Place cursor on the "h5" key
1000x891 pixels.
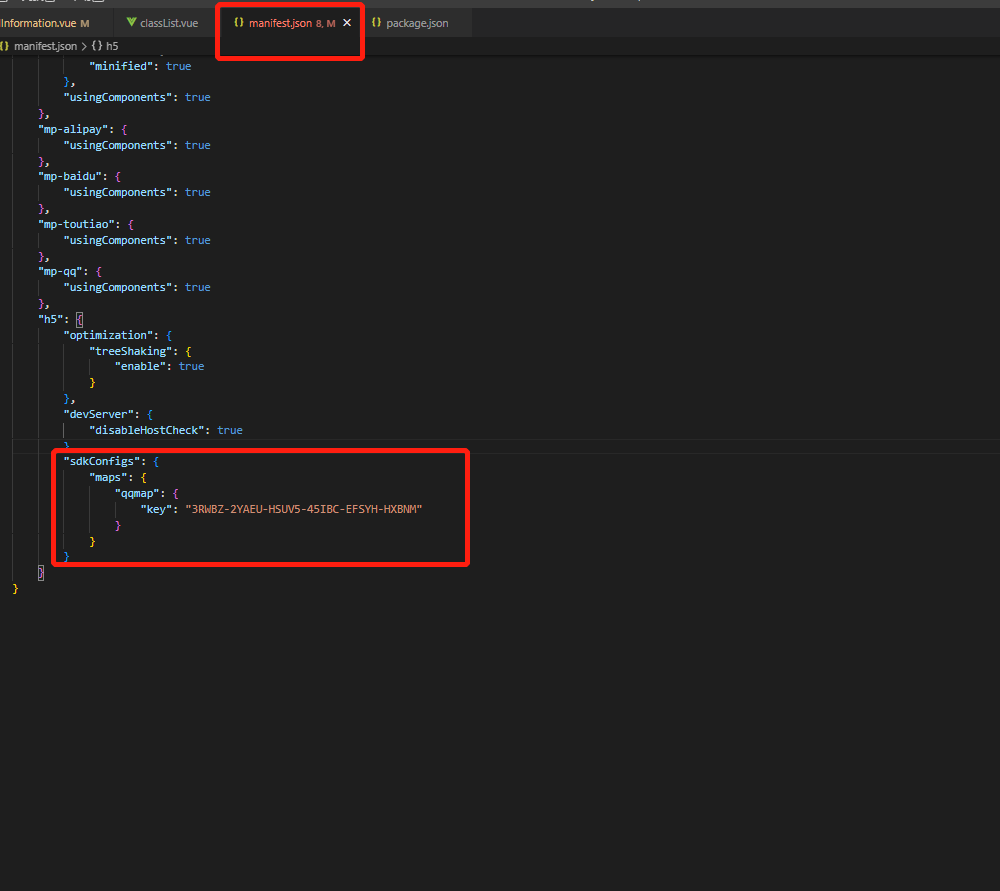(x=51, y=320)
